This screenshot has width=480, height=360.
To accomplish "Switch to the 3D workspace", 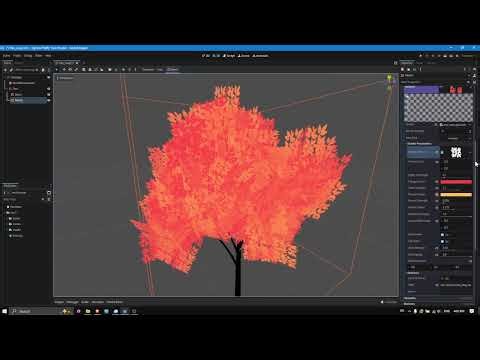I will pos(216,56).
